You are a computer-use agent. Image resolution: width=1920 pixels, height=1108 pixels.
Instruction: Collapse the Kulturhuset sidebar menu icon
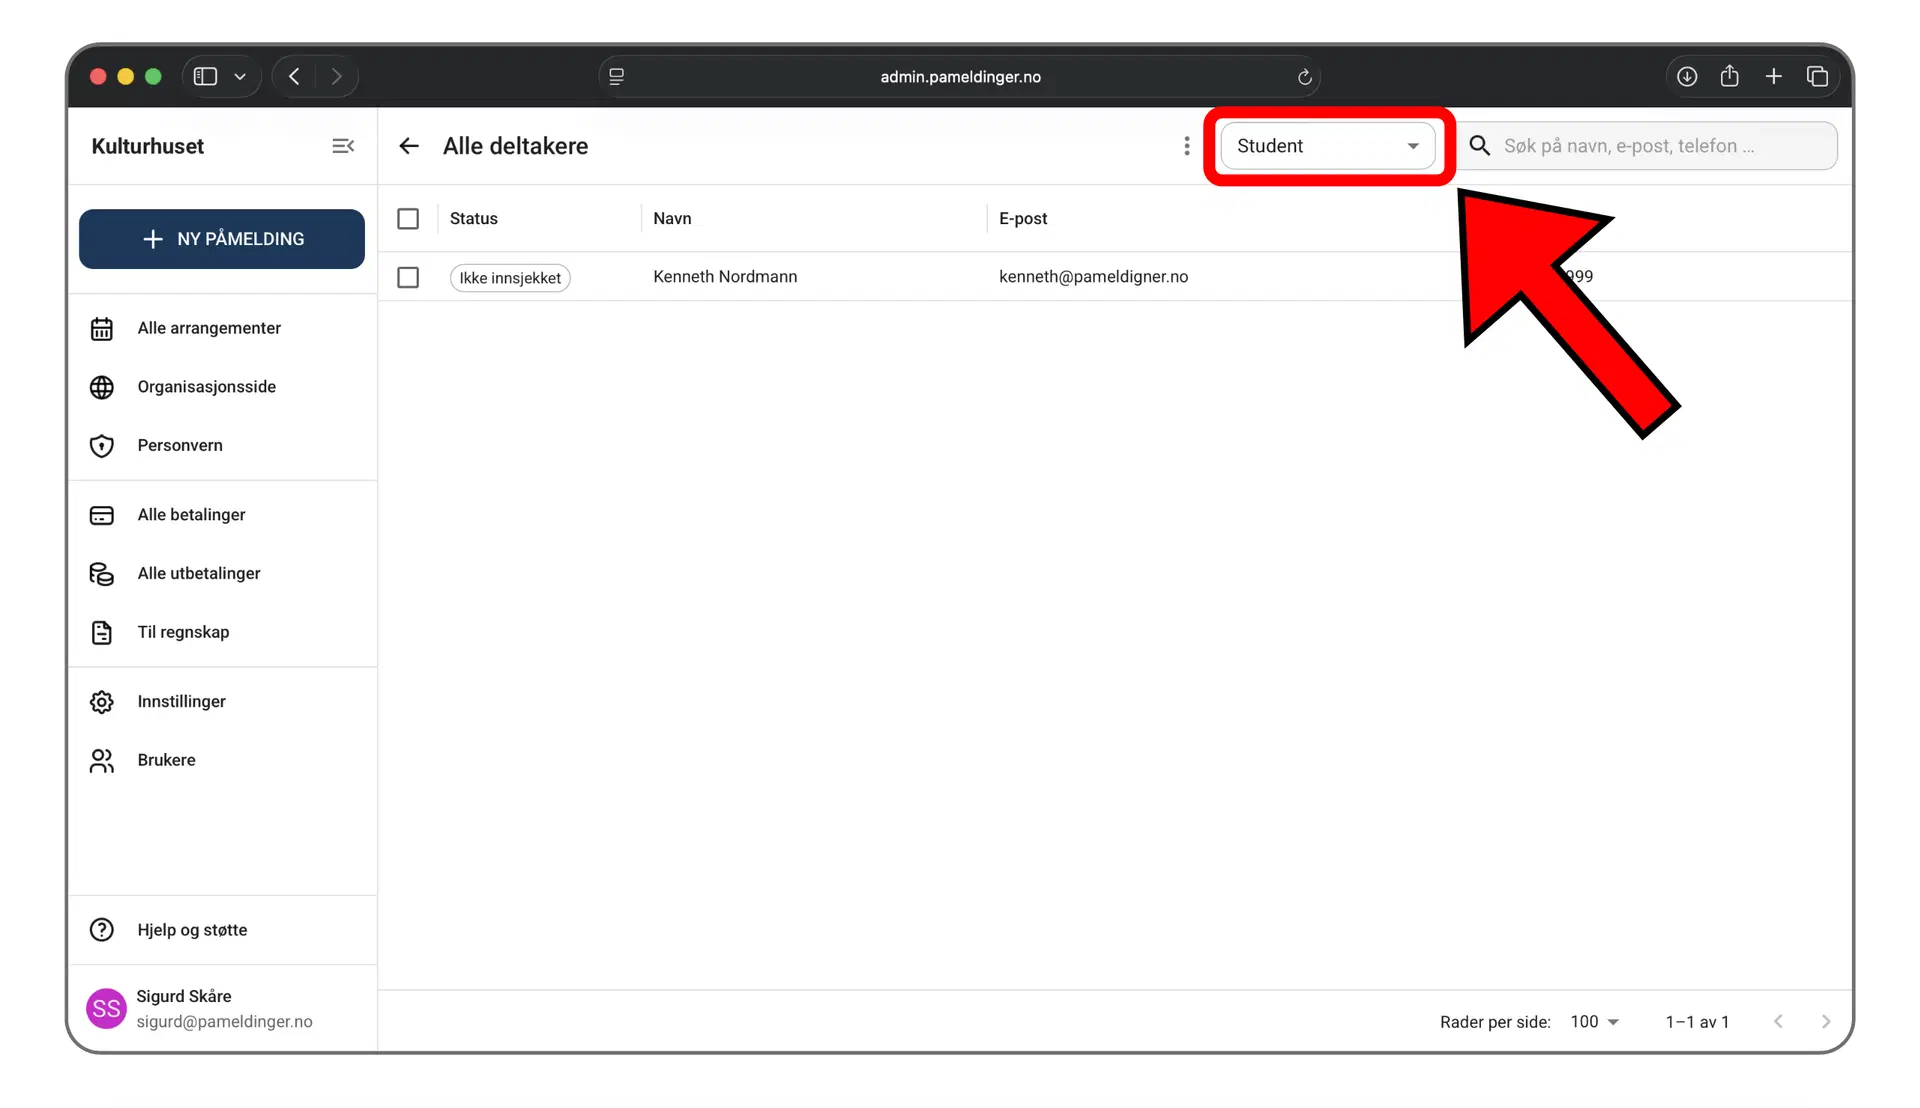pyautogui.click(x=343, y=146)
